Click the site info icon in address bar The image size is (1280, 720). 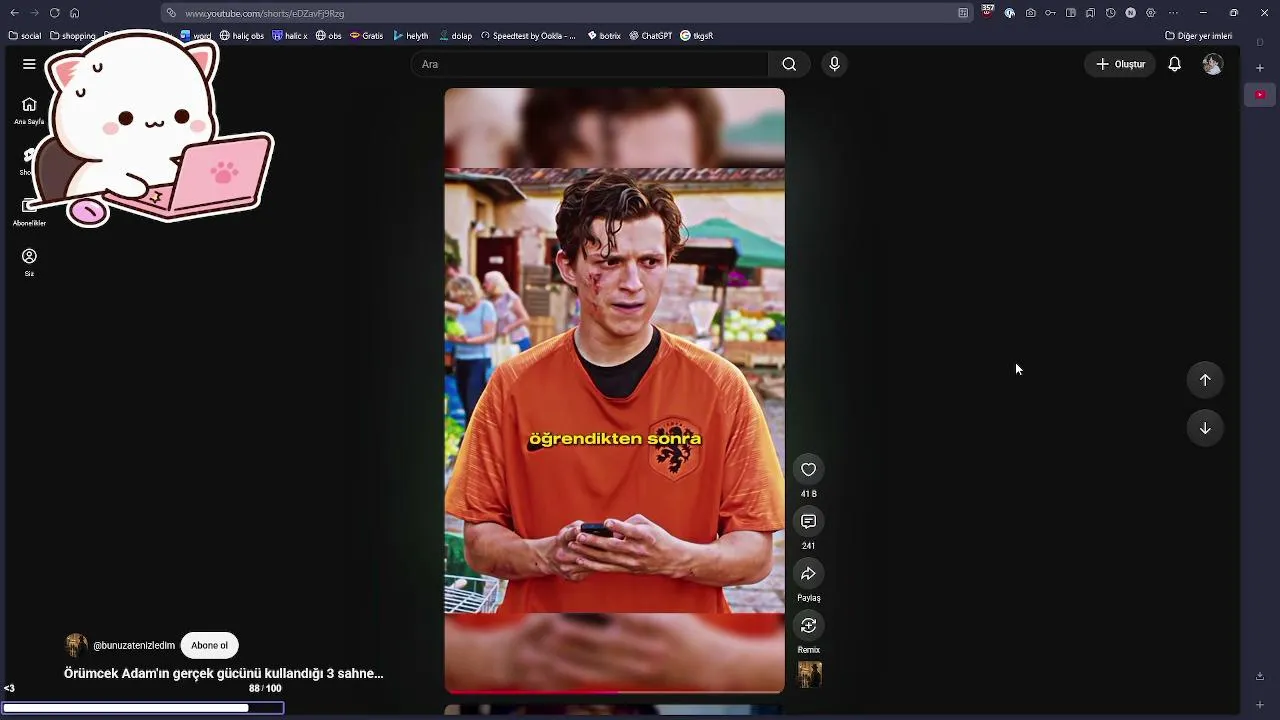tap(172, 13)
